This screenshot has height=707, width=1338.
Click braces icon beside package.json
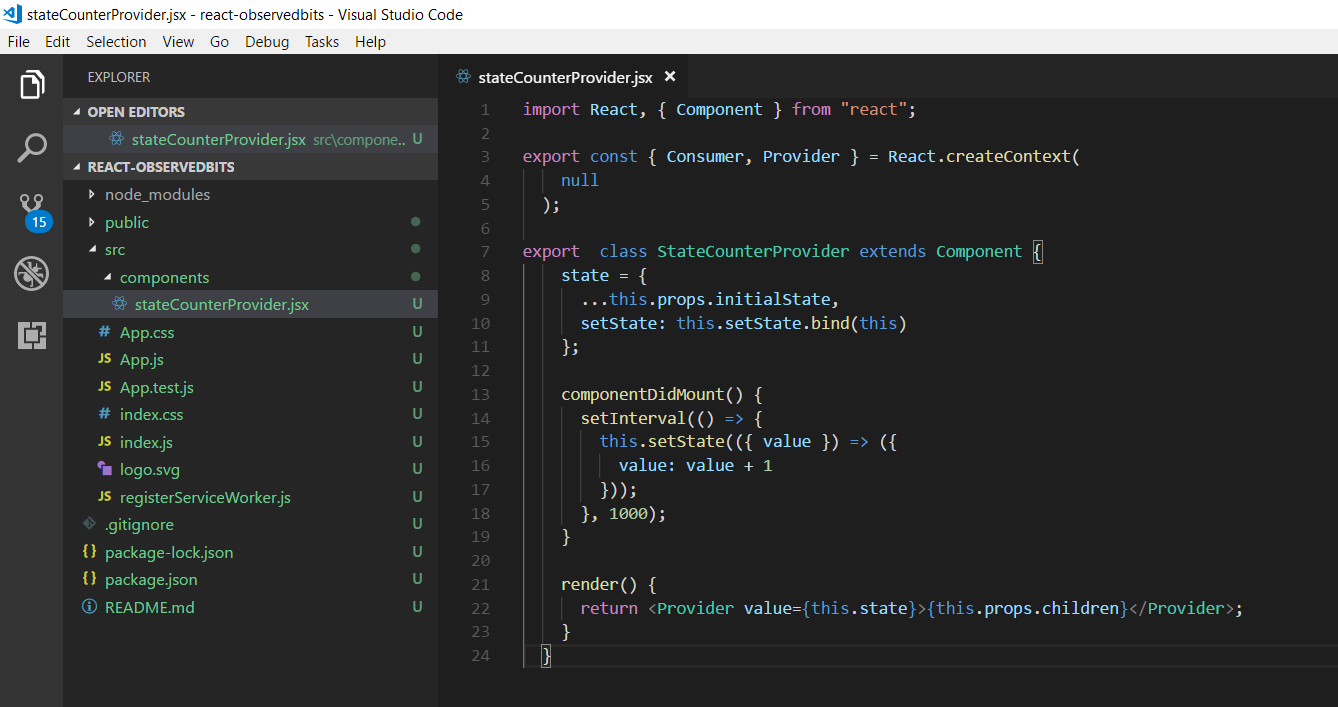(89, 579)
